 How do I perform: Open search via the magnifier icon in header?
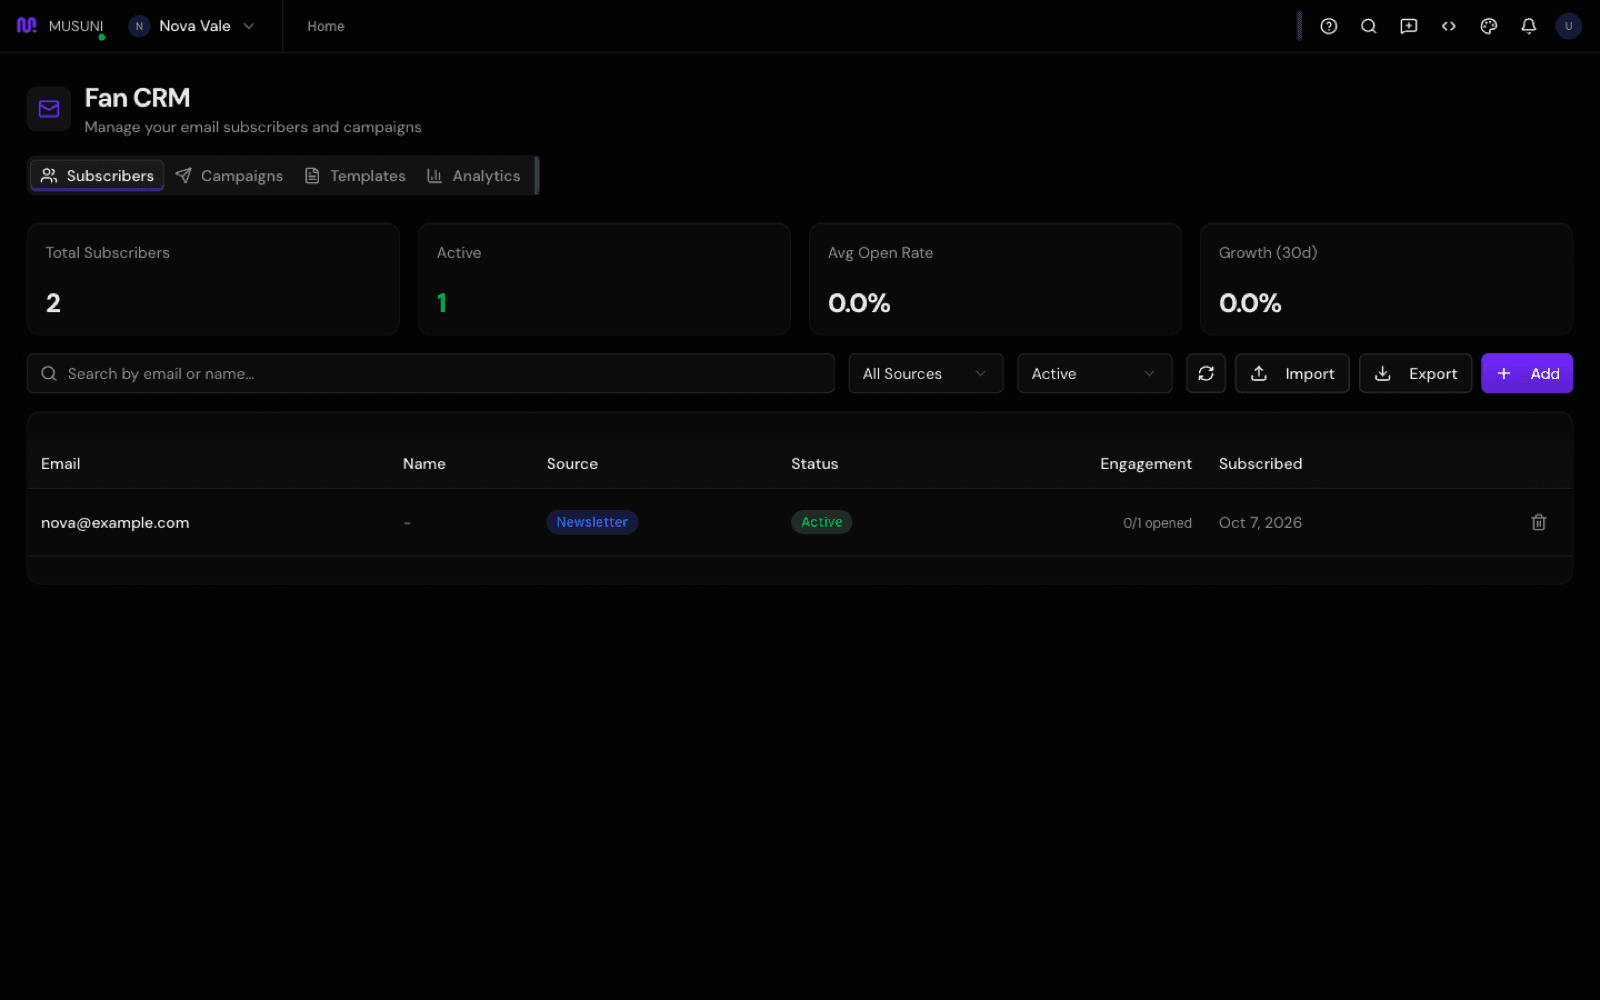click(1369, 26)
